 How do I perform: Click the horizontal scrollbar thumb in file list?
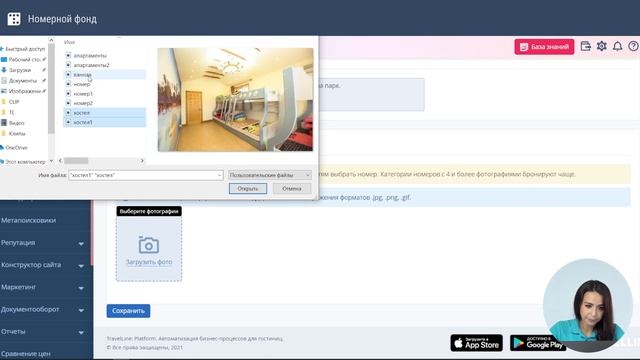point(76,161)
